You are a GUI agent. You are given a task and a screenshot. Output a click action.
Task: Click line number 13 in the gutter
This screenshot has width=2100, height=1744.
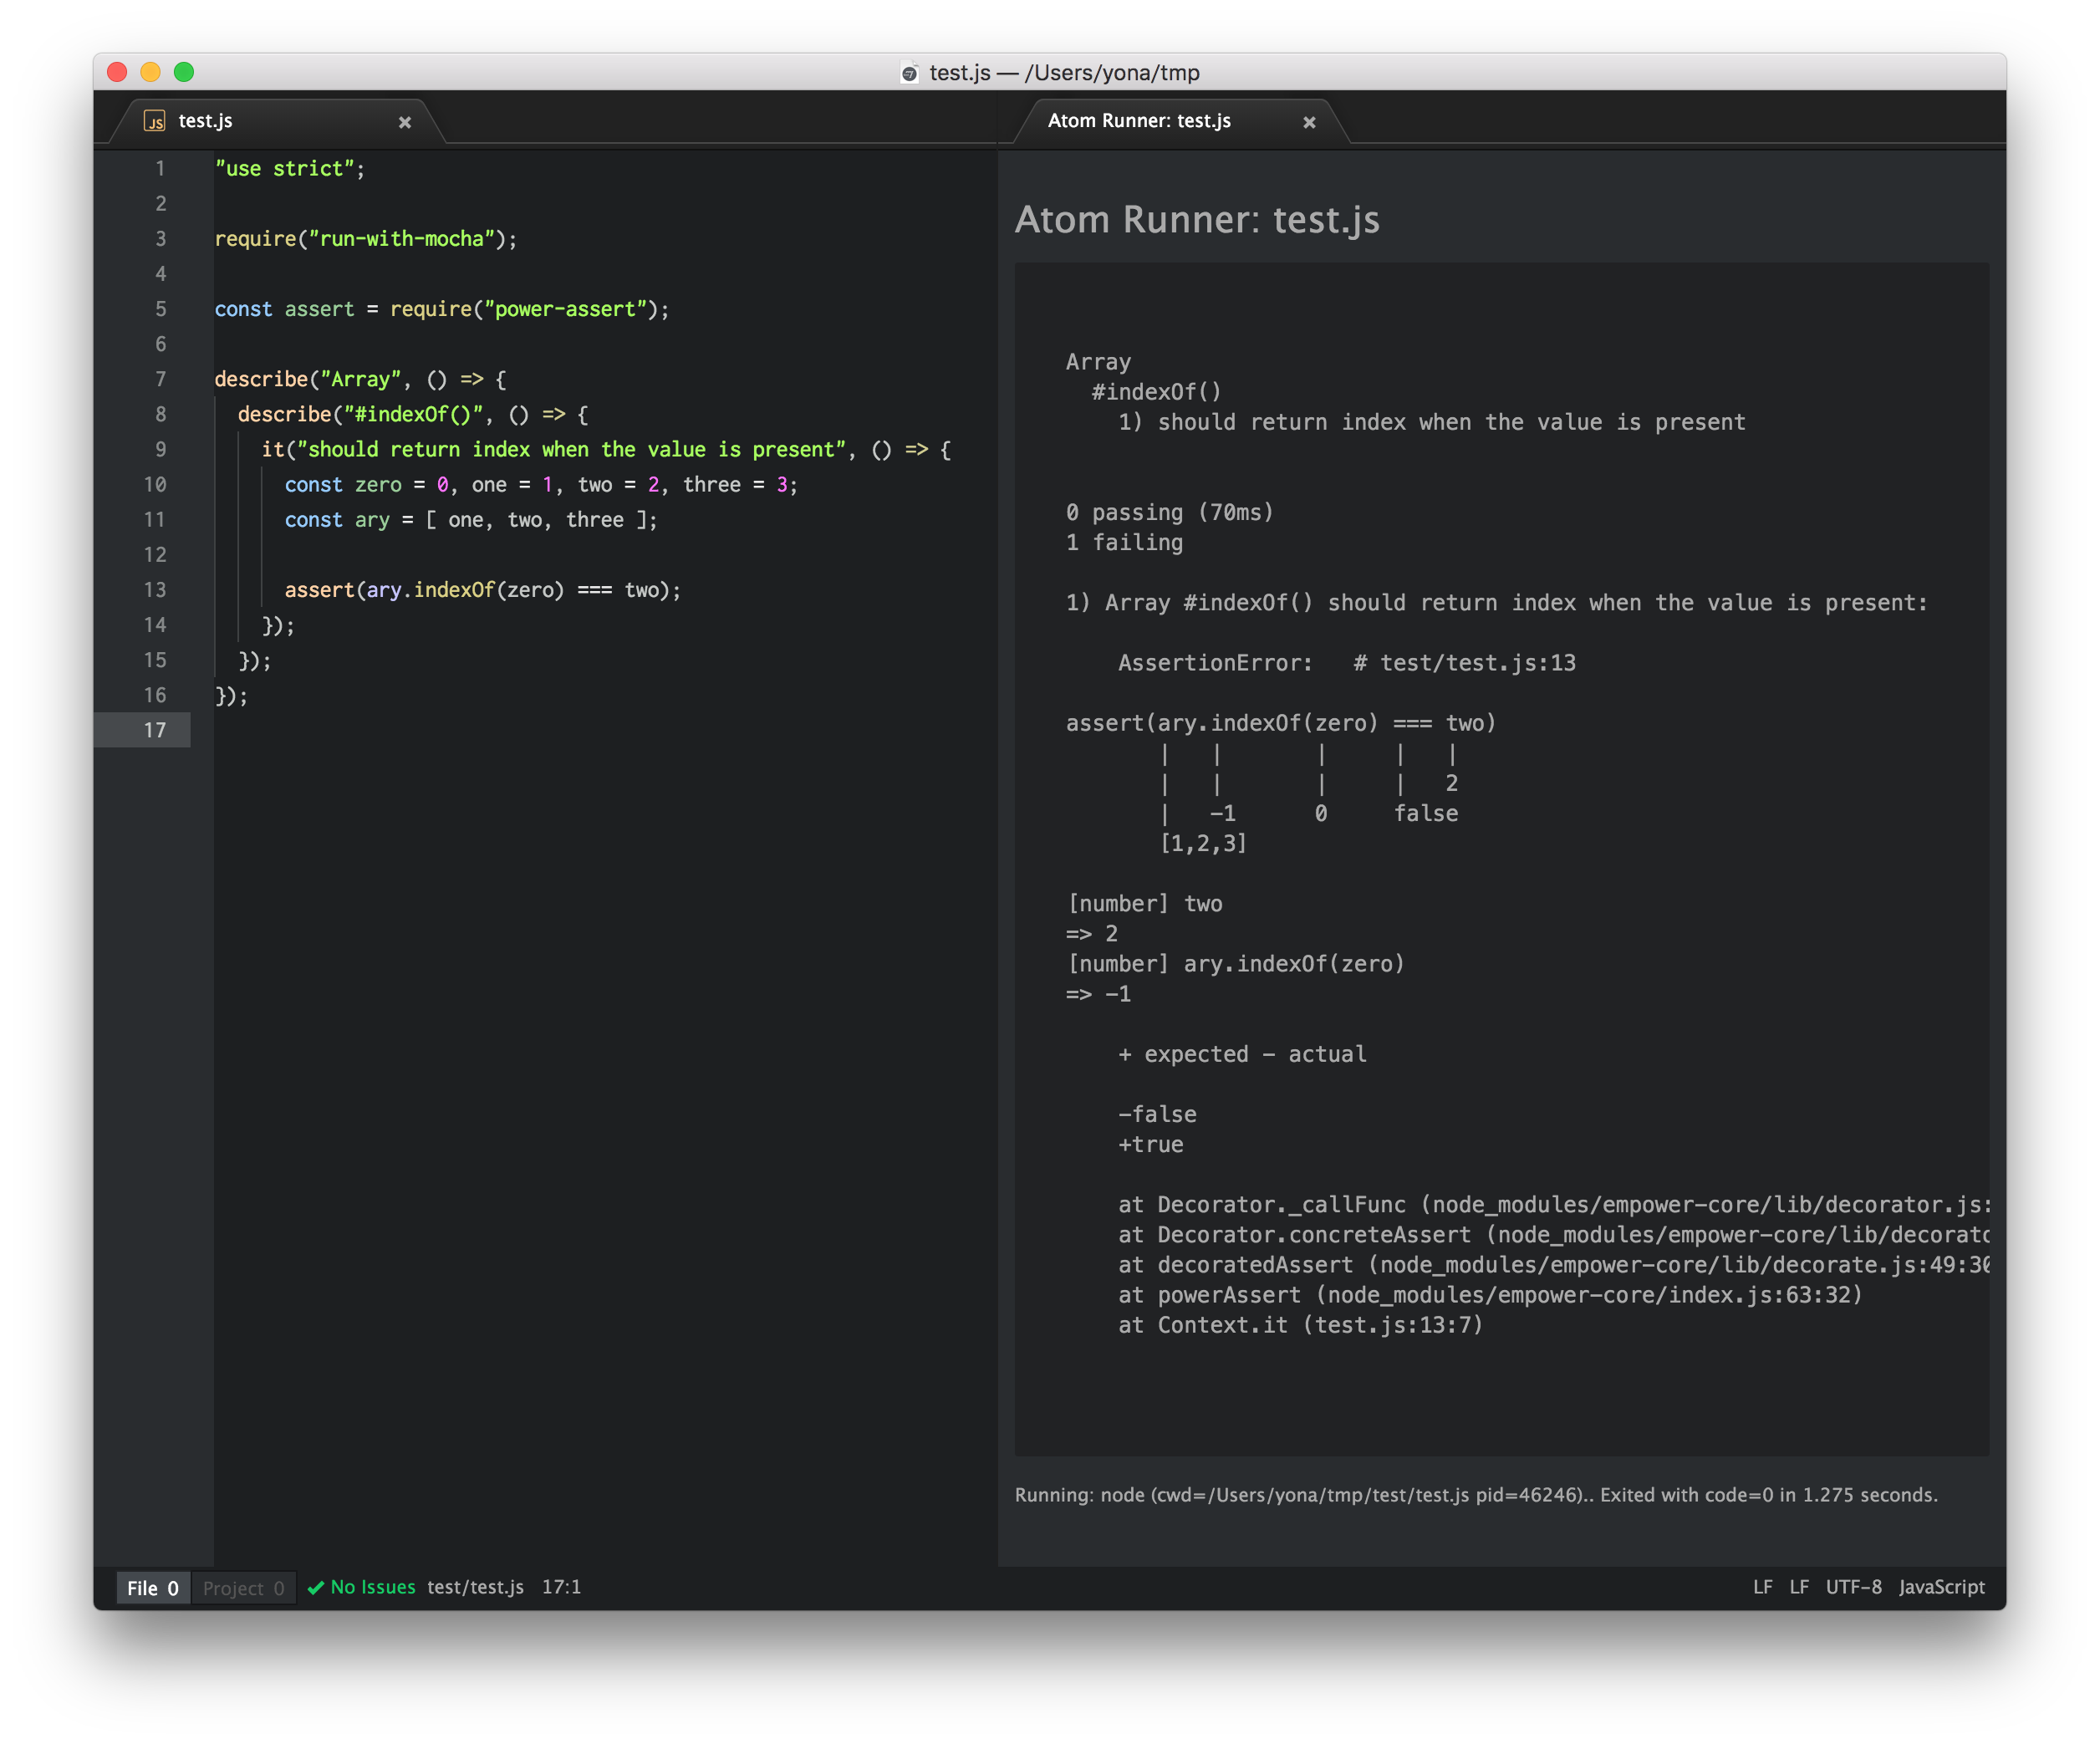pos(155,590)
